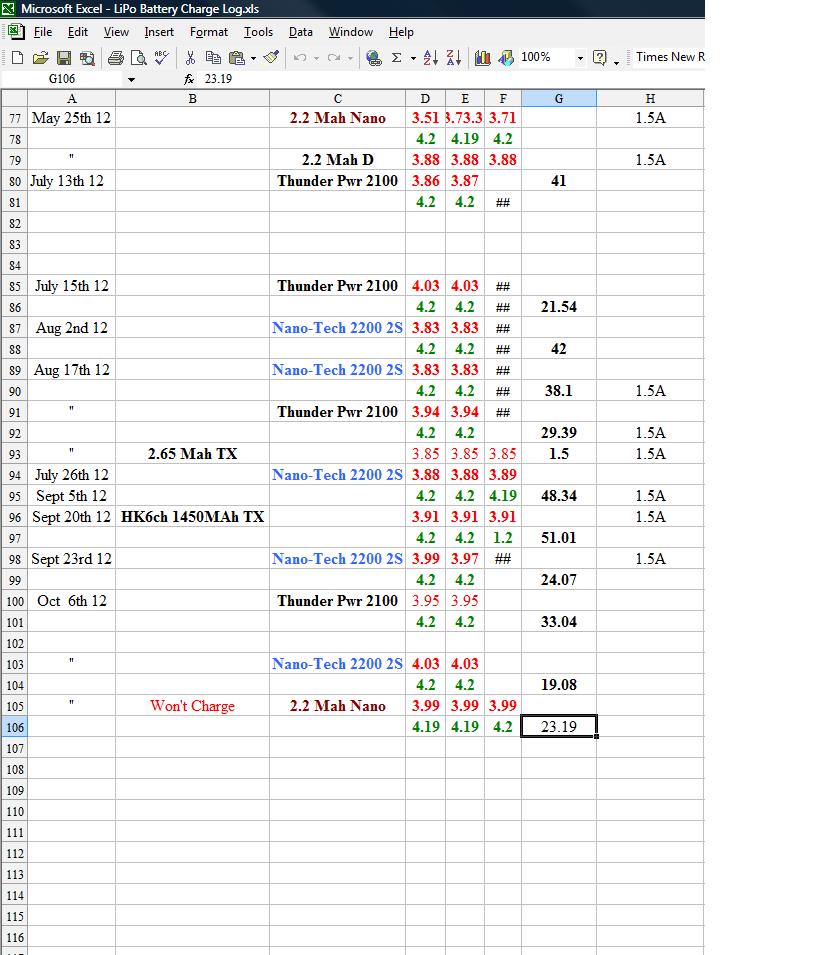
Task: Open an existing workbook
Action: click(x=40, y=57)
